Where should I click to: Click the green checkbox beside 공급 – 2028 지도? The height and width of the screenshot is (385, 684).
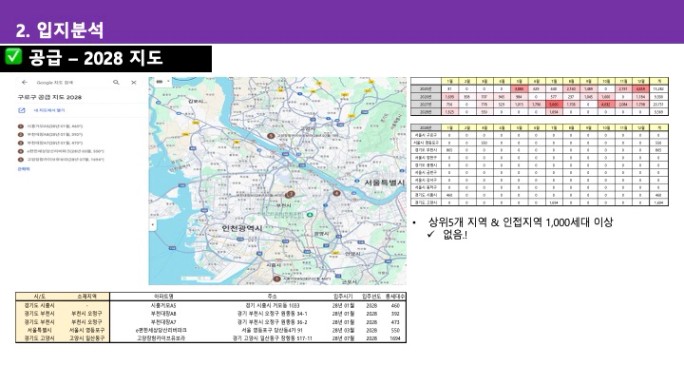pos(13,57)
